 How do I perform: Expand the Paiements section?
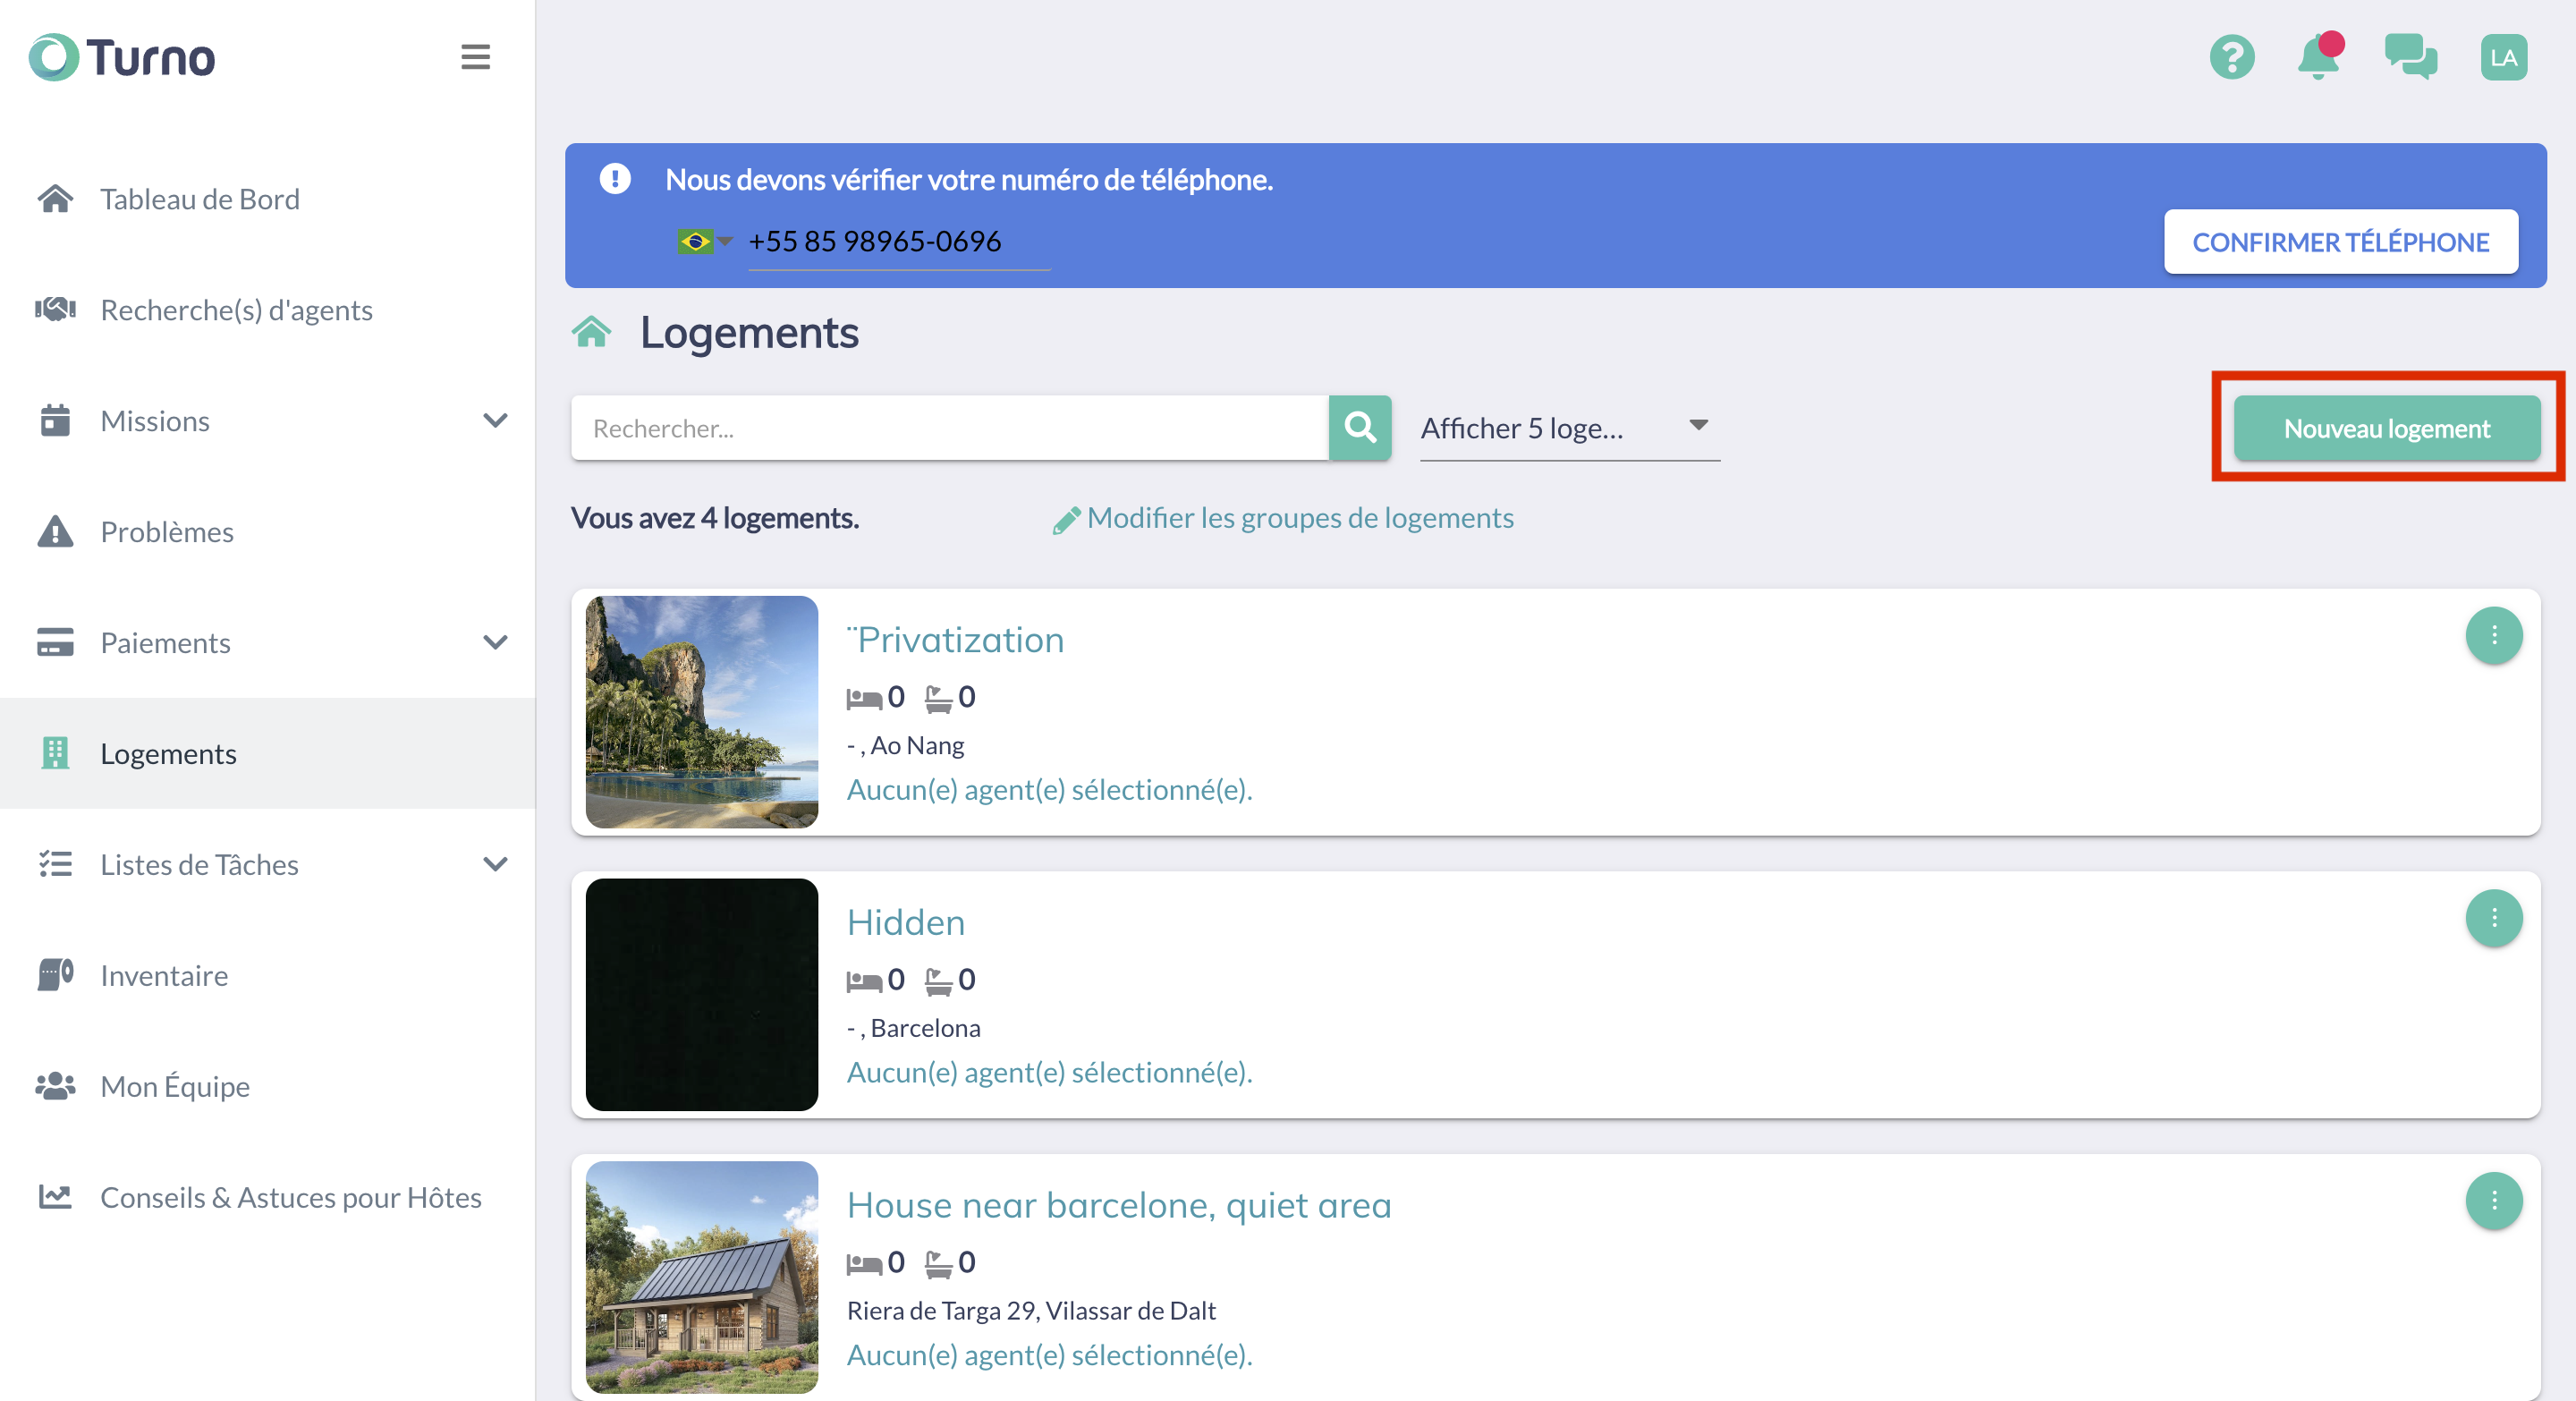[497, 643]
